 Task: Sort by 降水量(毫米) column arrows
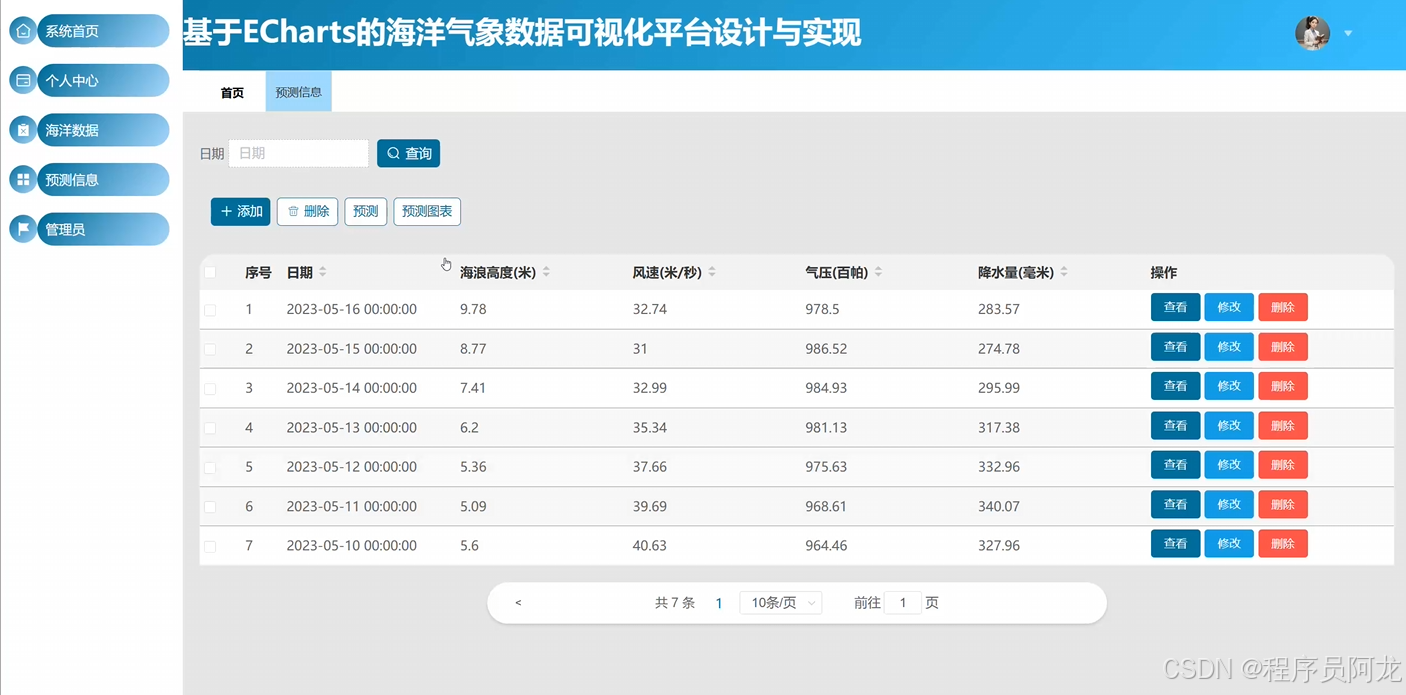pyautogui.click(x=1064, y=272)
